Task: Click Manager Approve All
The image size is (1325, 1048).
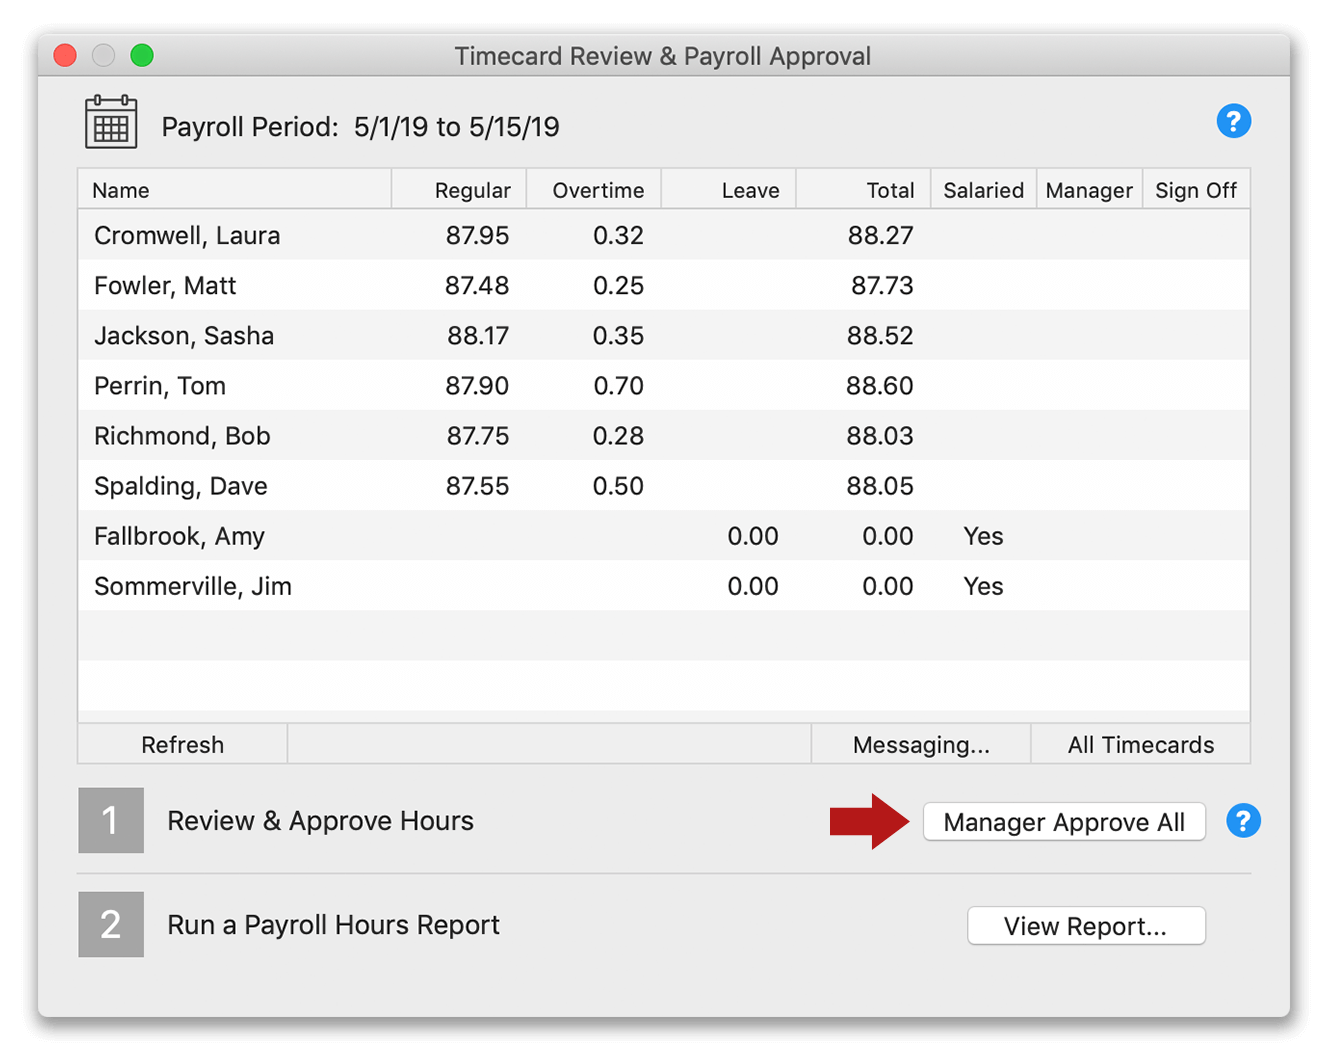Action: click(1064, 821)
